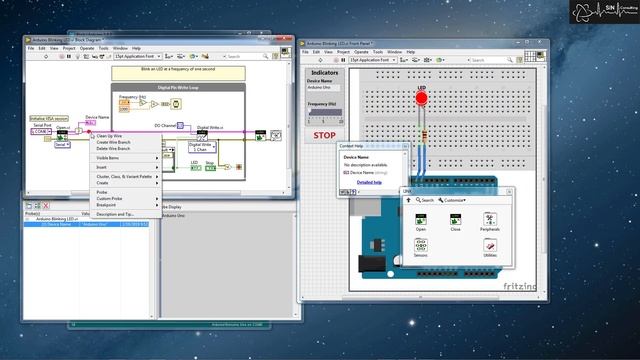This screenshot has width=640, height=360.
Task: Open Align Objects dropdown in Block Diagram toolbar
Action: [169, 56]
